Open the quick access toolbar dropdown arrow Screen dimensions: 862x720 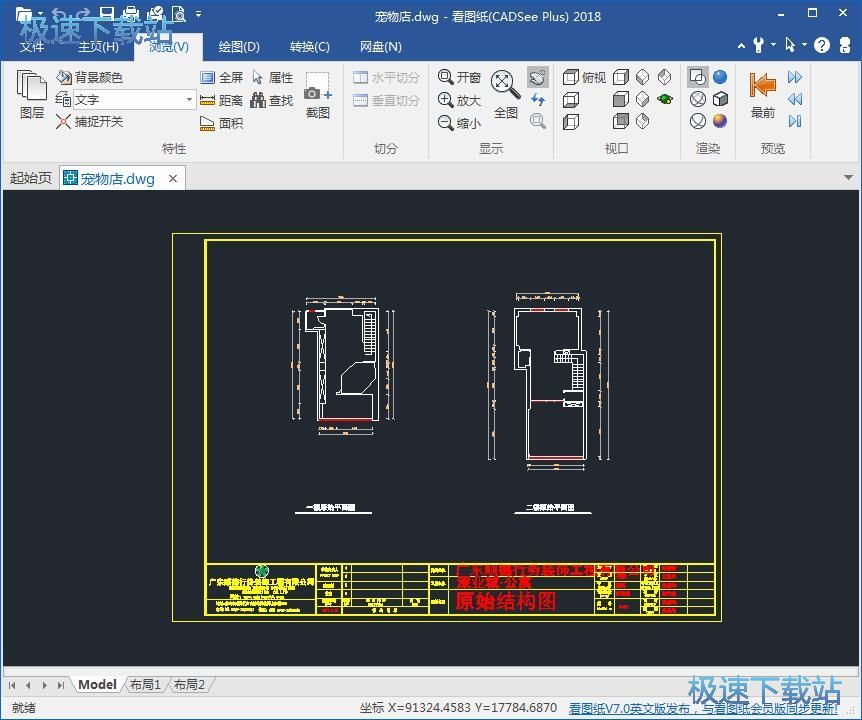click(x=199, y=14)
